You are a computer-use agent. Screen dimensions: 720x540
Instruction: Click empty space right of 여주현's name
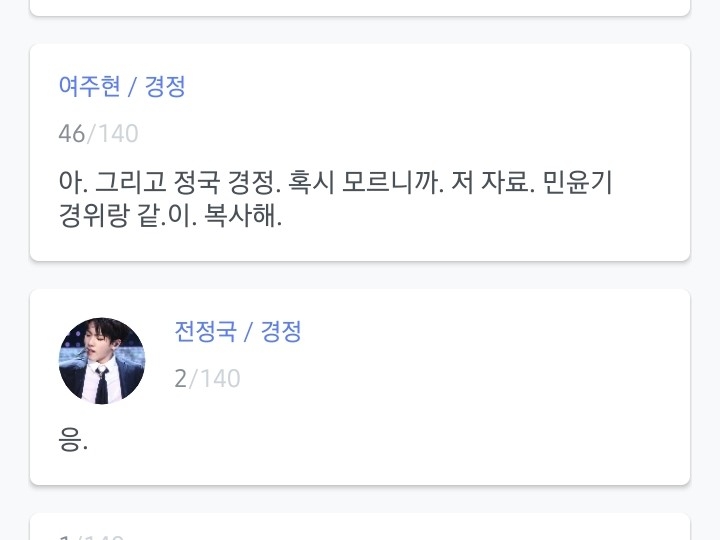click(x=420, y=86)
